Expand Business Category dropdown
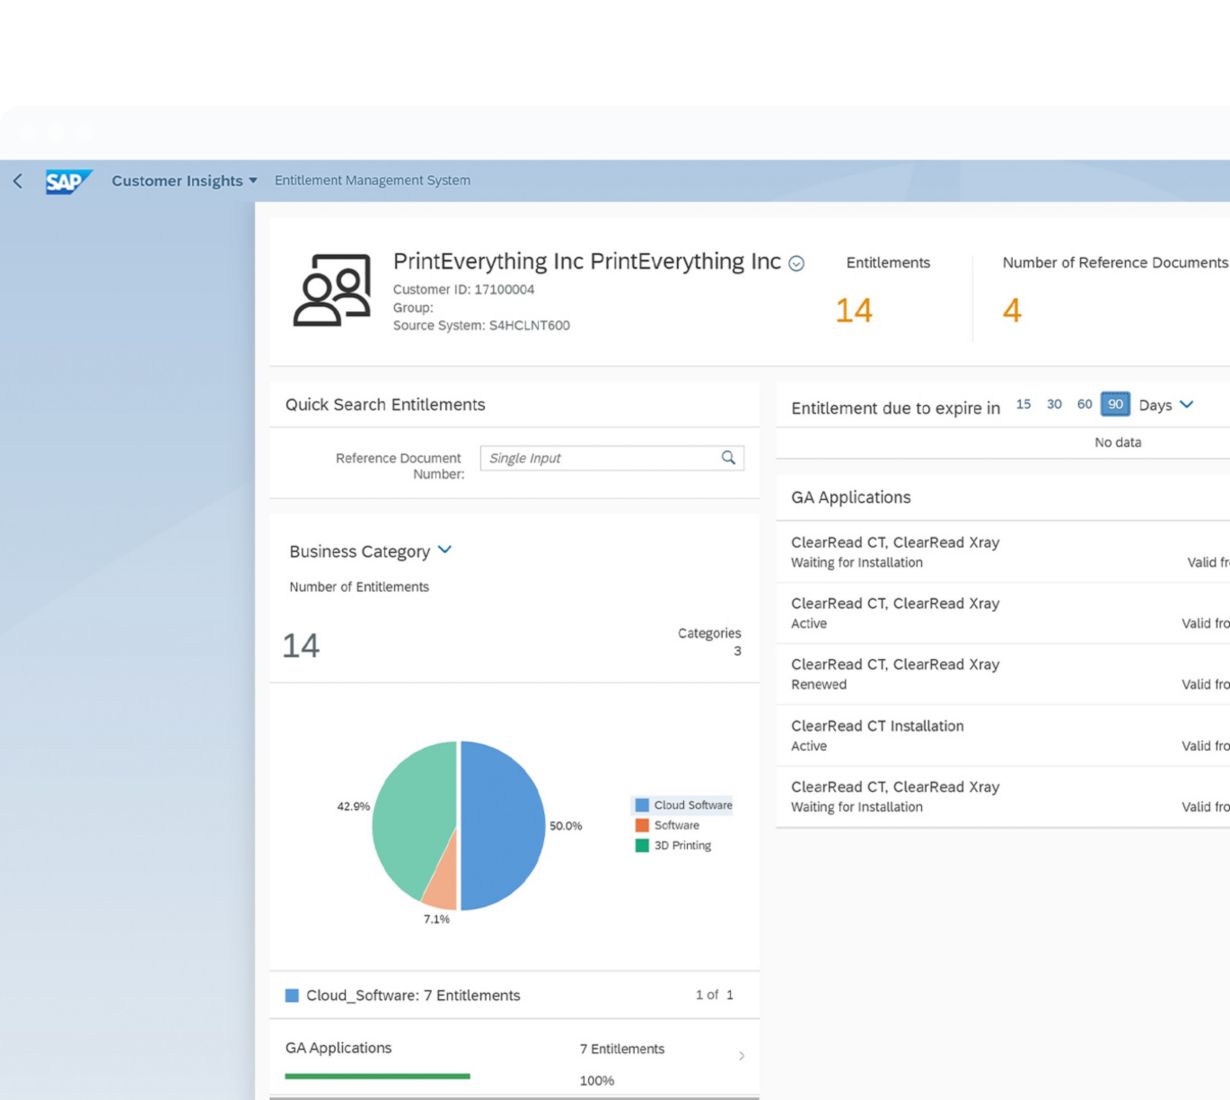The image size is (1230, 1100). 445,550
